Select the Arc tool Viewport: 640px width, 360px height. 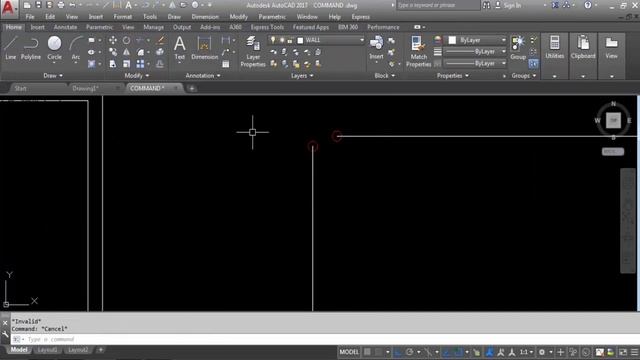pos(76,48)
